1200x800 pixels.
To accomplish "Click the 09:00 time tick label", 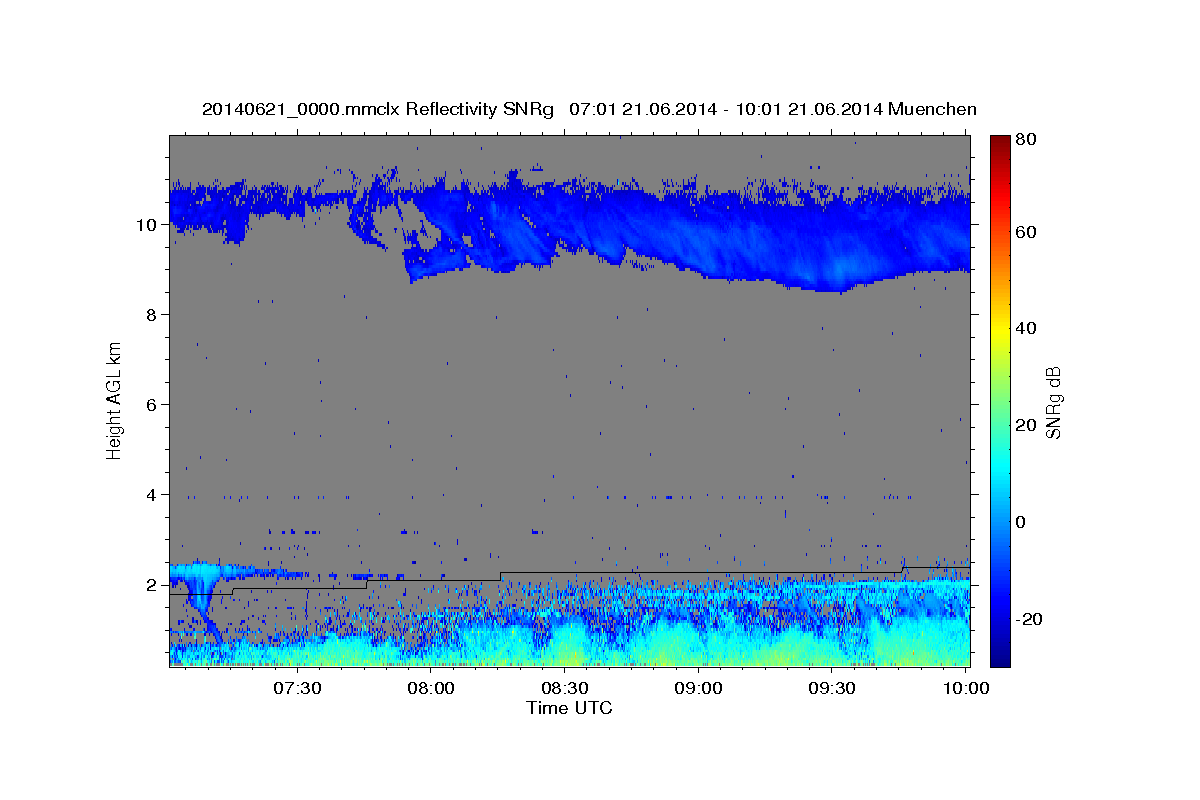I will click(699, 689).
